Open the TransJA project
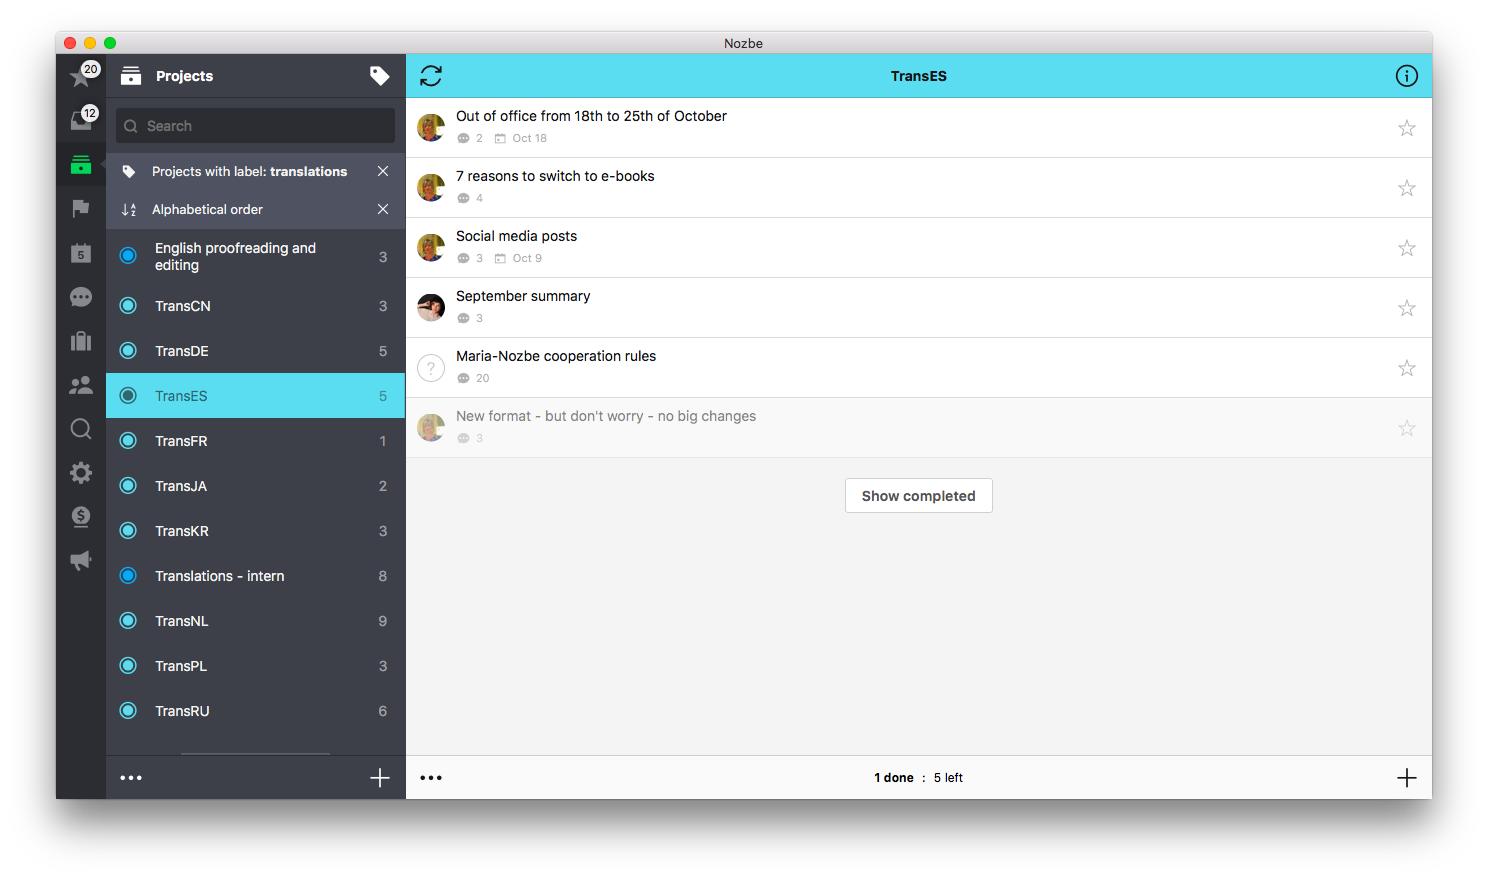This screenshot has height=879, width=1488. [x=255, y=486]
